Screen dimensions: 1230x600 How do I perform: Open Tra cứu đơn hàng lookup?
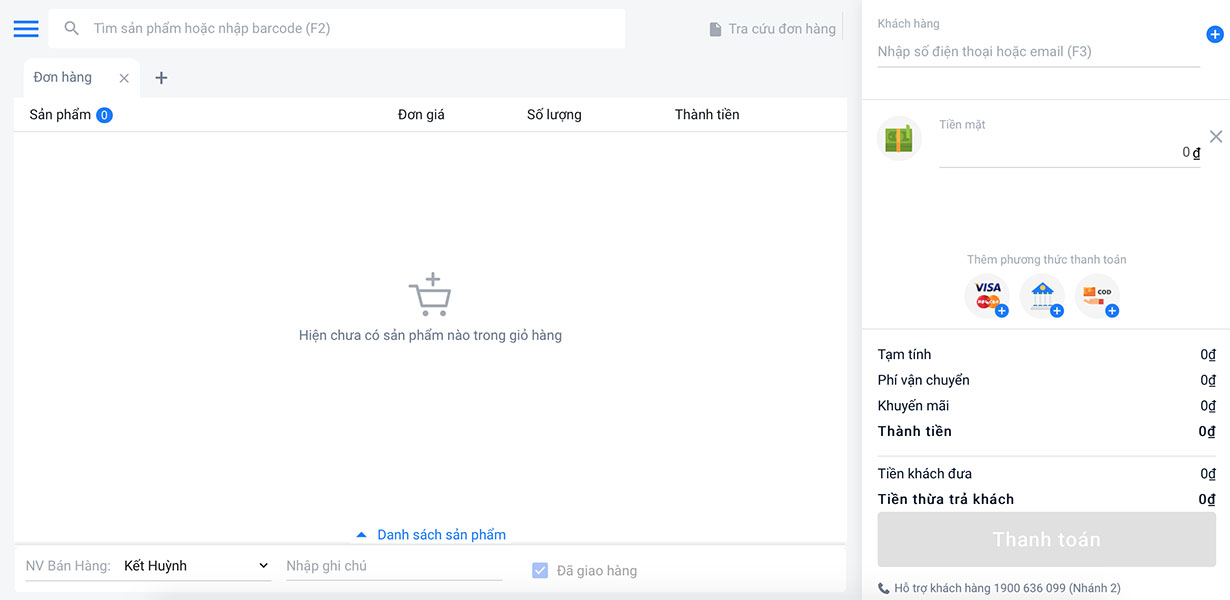pos(772,29)
